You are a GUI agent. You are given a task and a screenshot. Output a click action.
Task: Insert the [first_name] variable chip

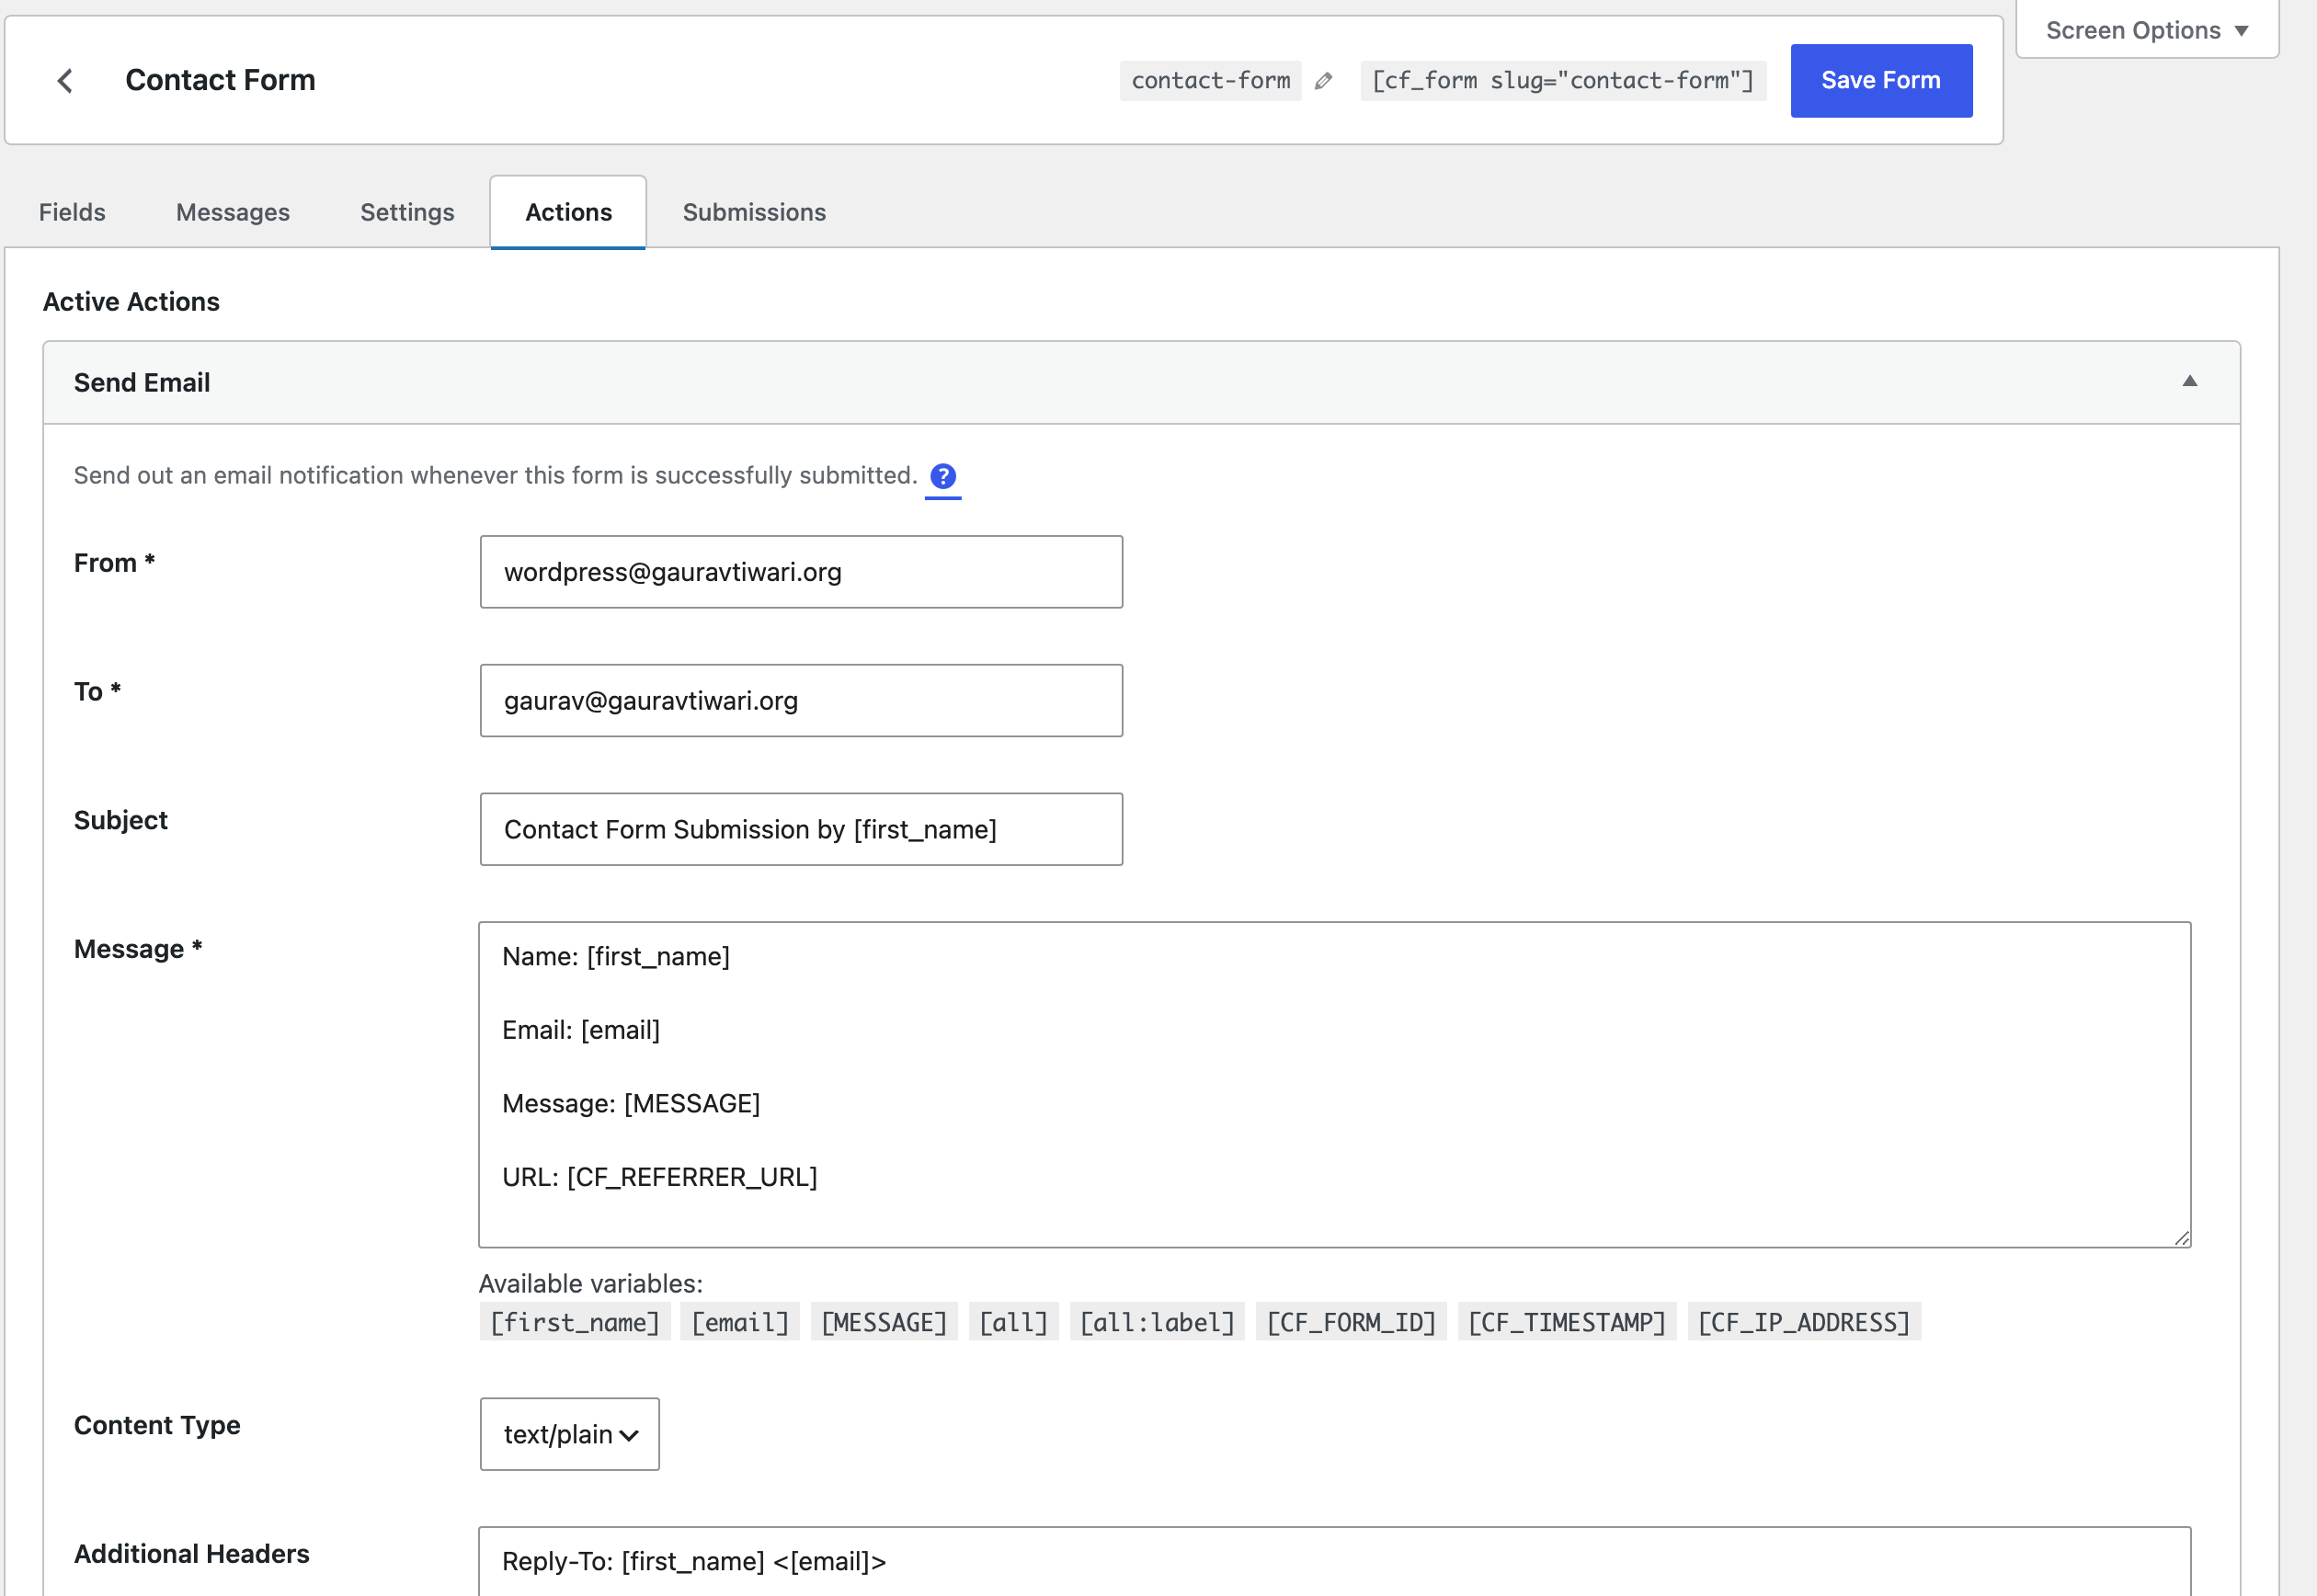[575, 1321]
